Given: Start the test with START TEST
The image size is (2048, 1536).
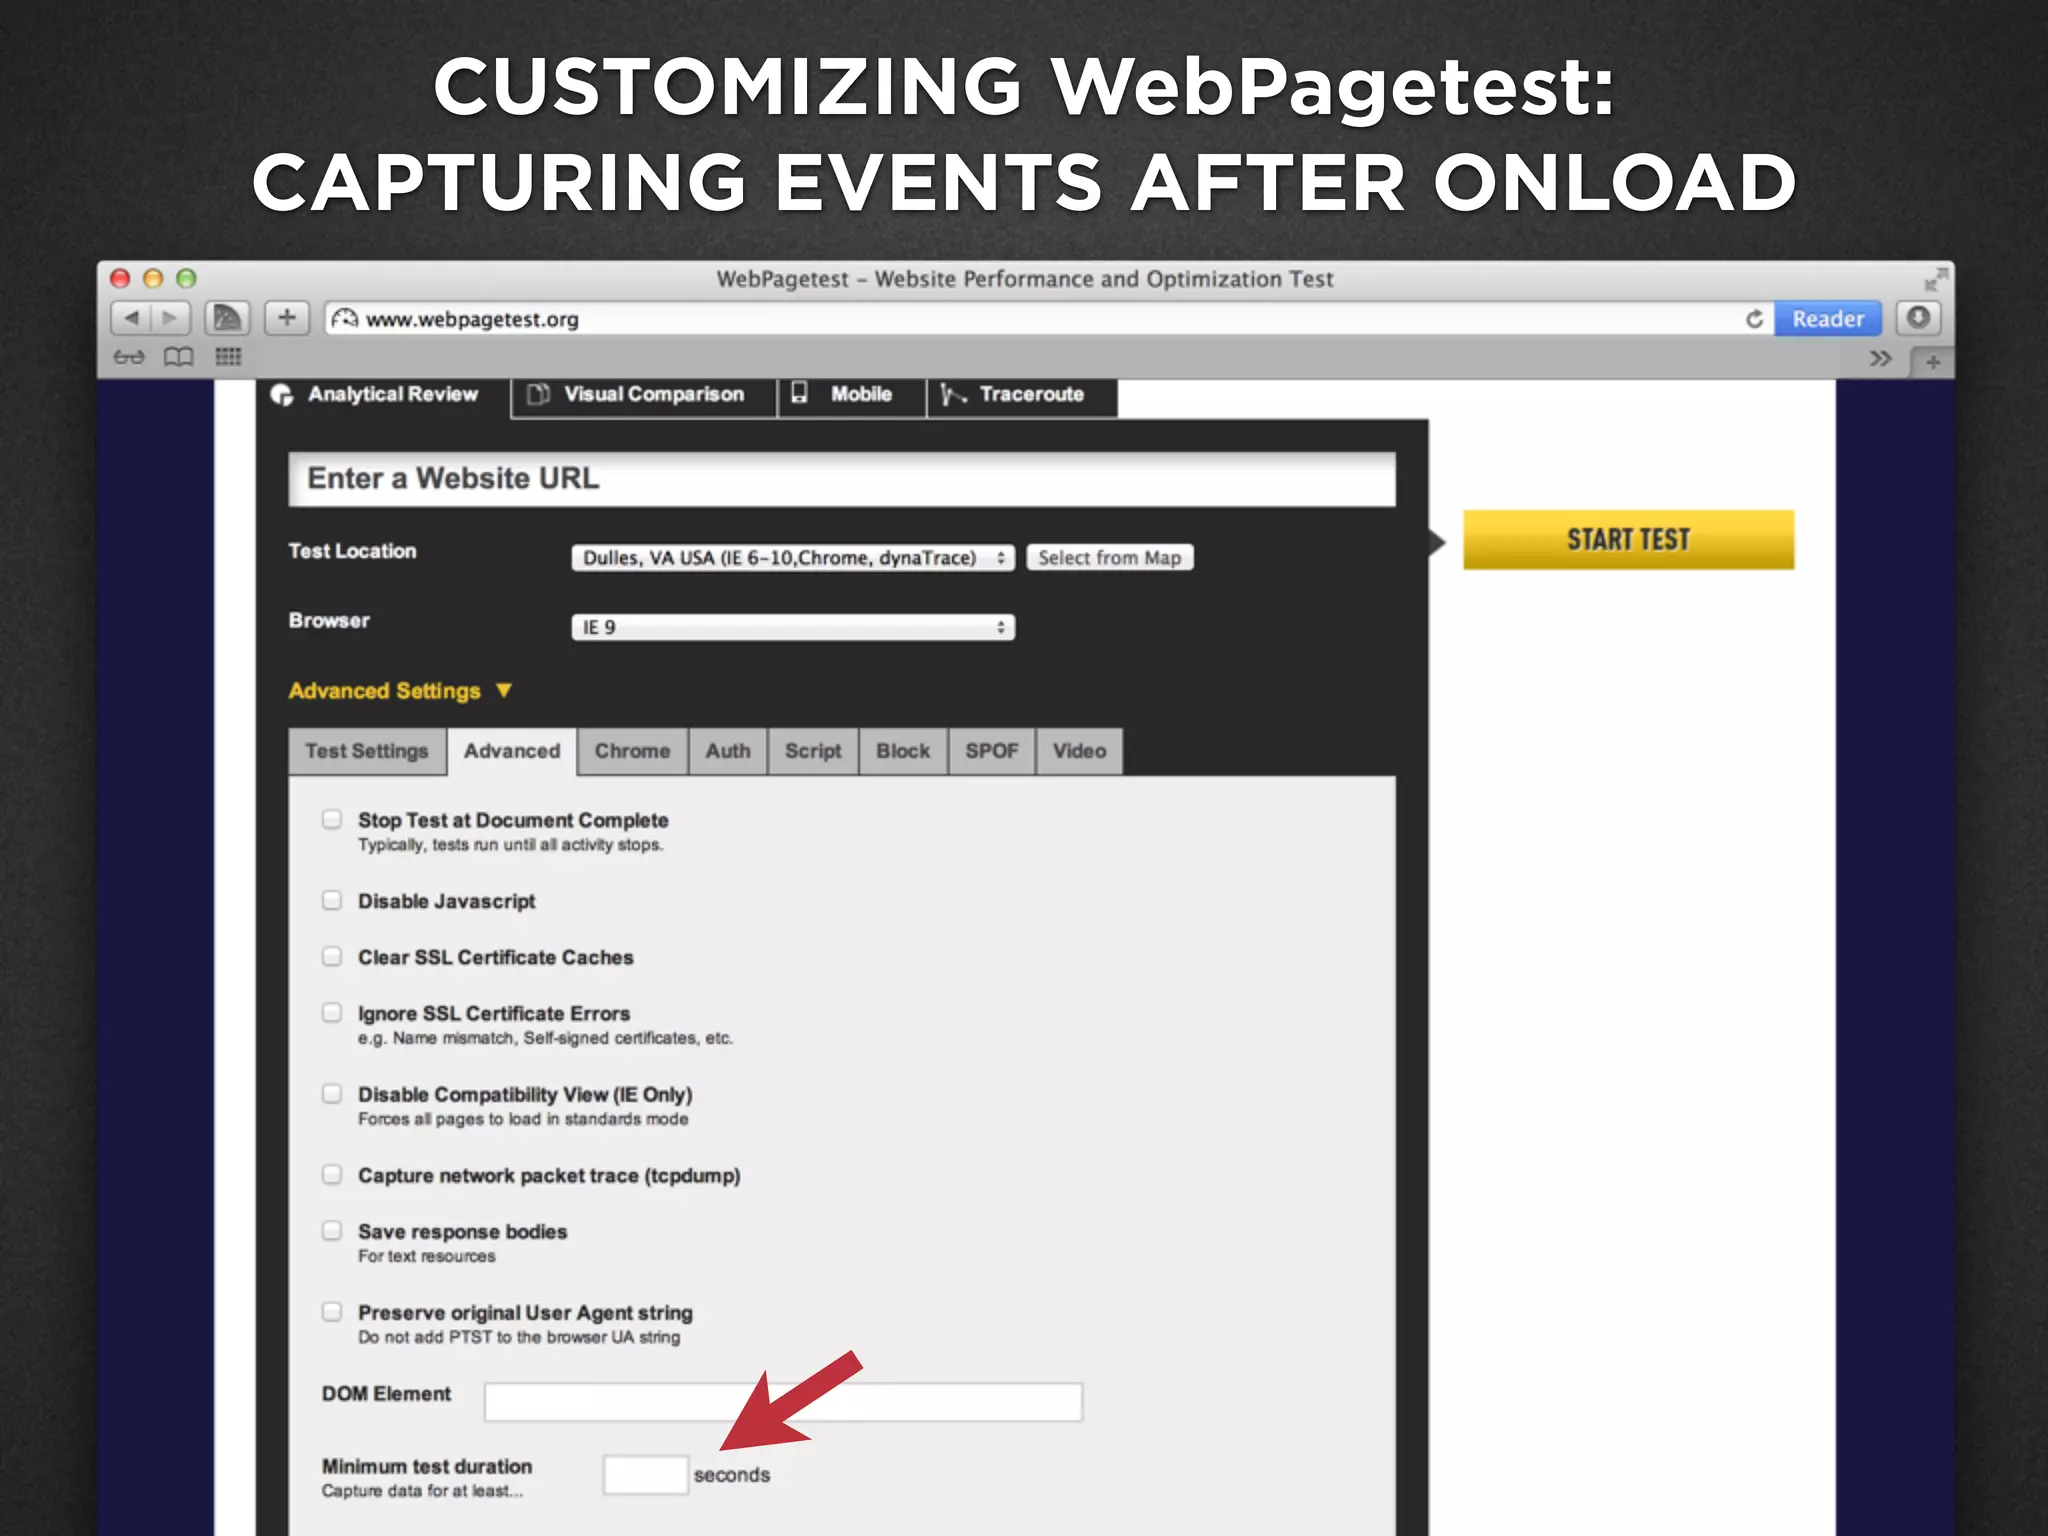Looking at the screenshot, I should pyautogui.click(x=1628, y=540).
